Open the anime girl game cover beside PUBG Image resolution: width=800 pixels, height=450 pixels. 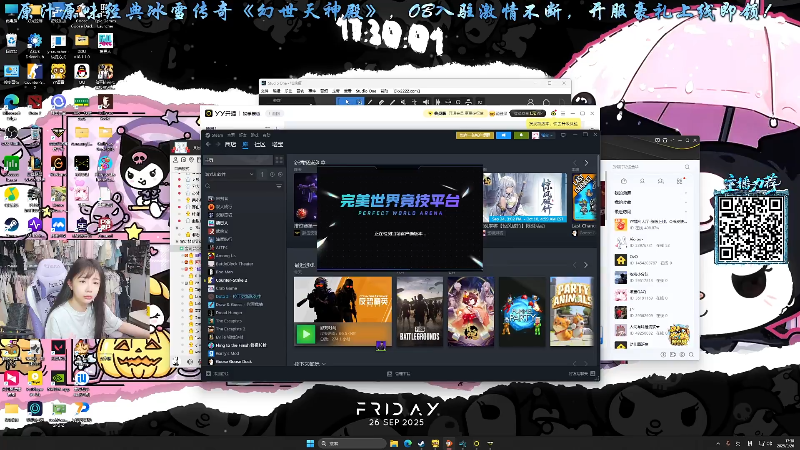[470, 311]
